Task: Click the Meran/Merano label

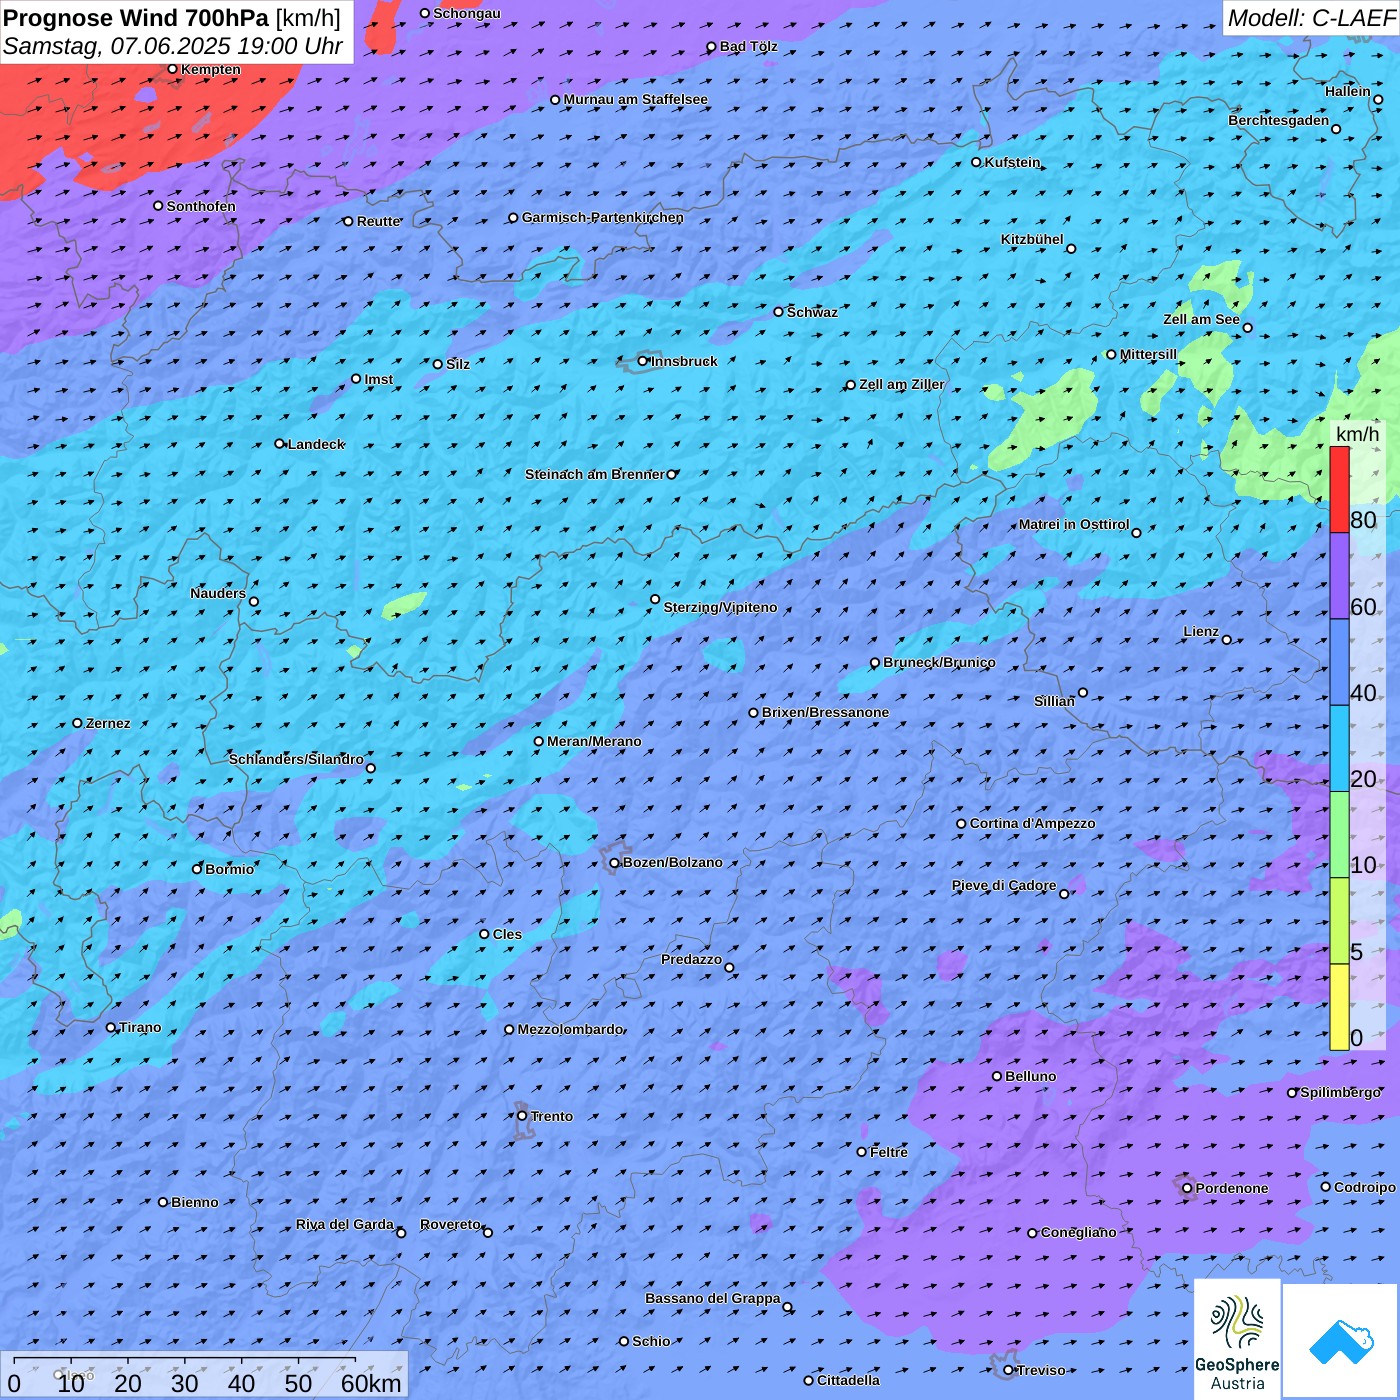Action: (595, 741)
